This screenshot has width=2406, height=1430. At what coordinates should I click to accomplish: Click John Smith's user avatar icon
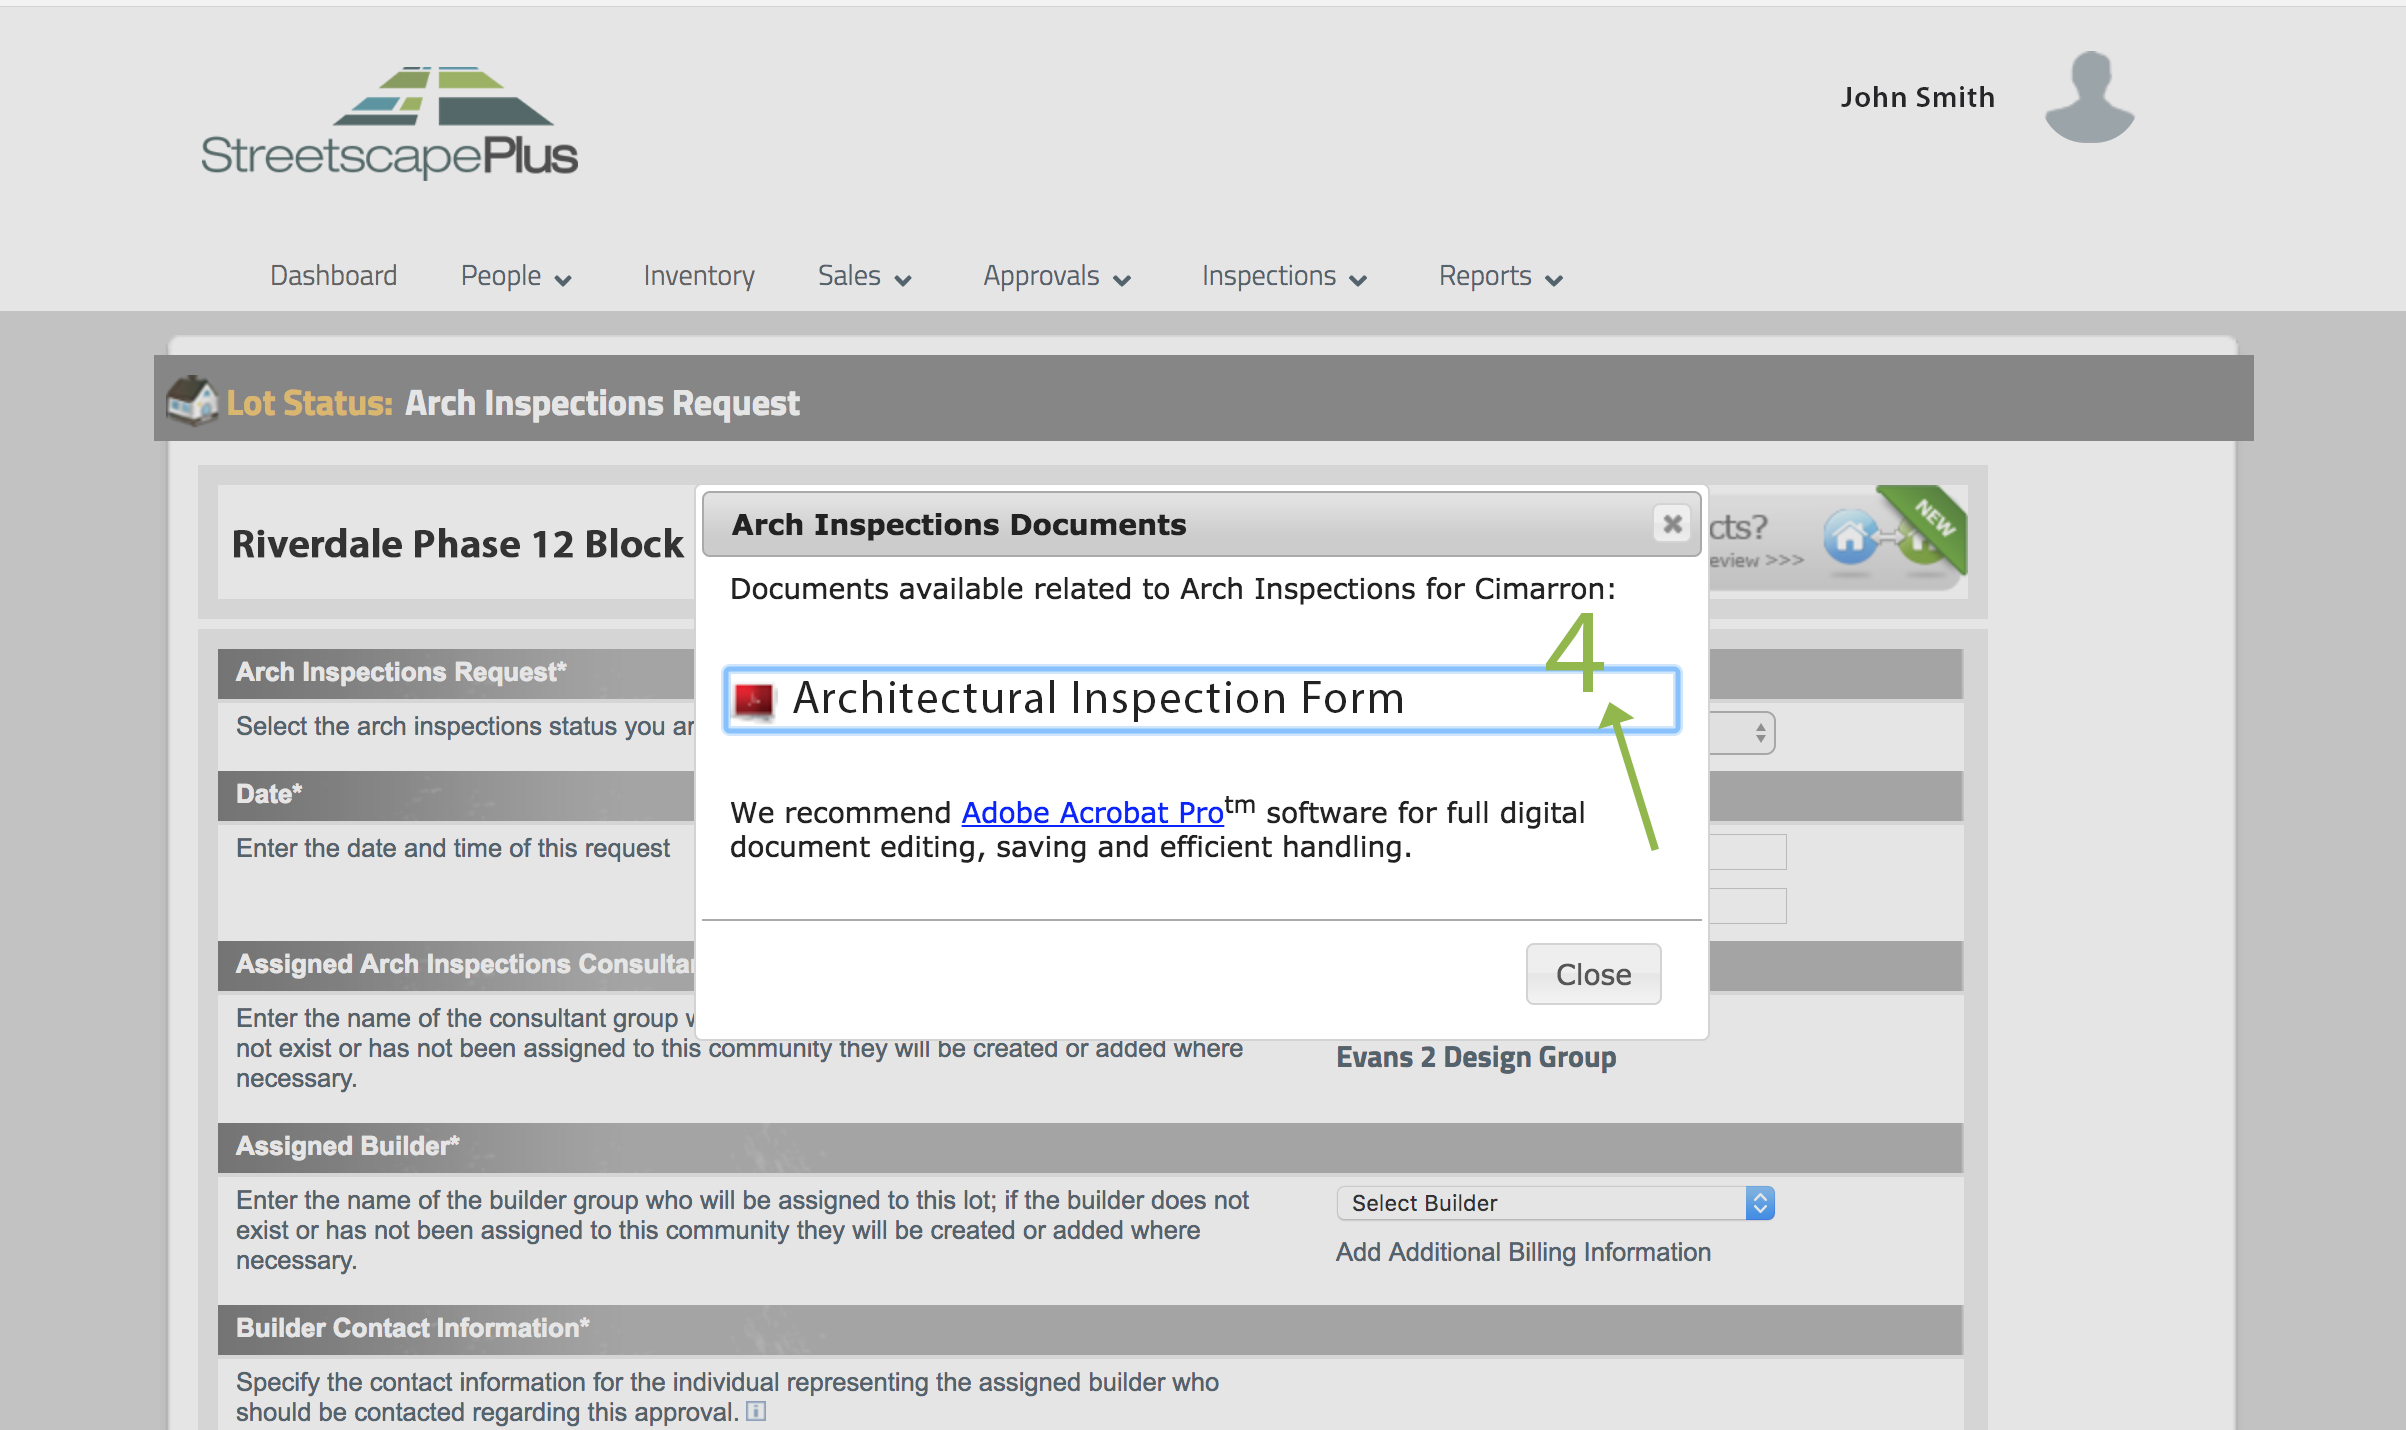click(2088, 97)
